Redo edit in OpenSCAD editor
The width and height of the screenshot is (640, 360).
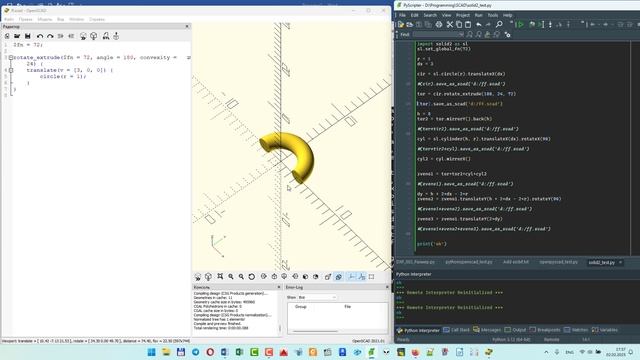[50, 36]
